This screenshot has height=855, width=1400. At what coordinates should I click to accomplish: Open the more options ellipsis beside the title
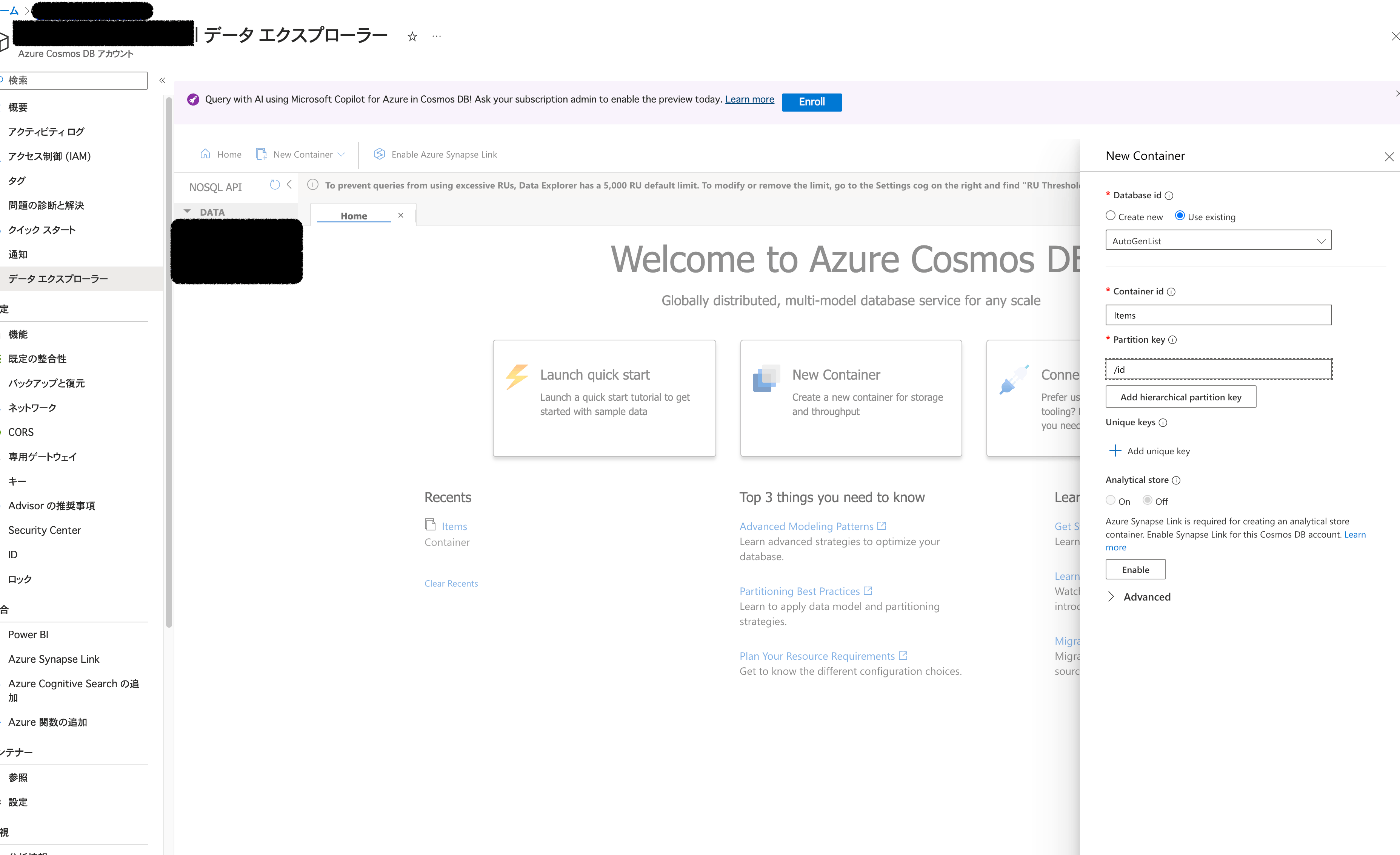(437, 36)
